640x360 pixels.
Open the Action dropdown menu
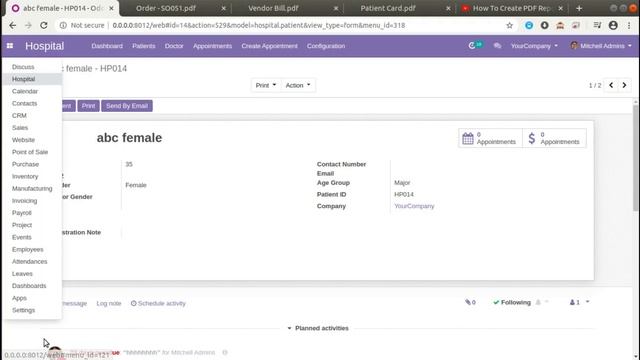pos(298,85)
